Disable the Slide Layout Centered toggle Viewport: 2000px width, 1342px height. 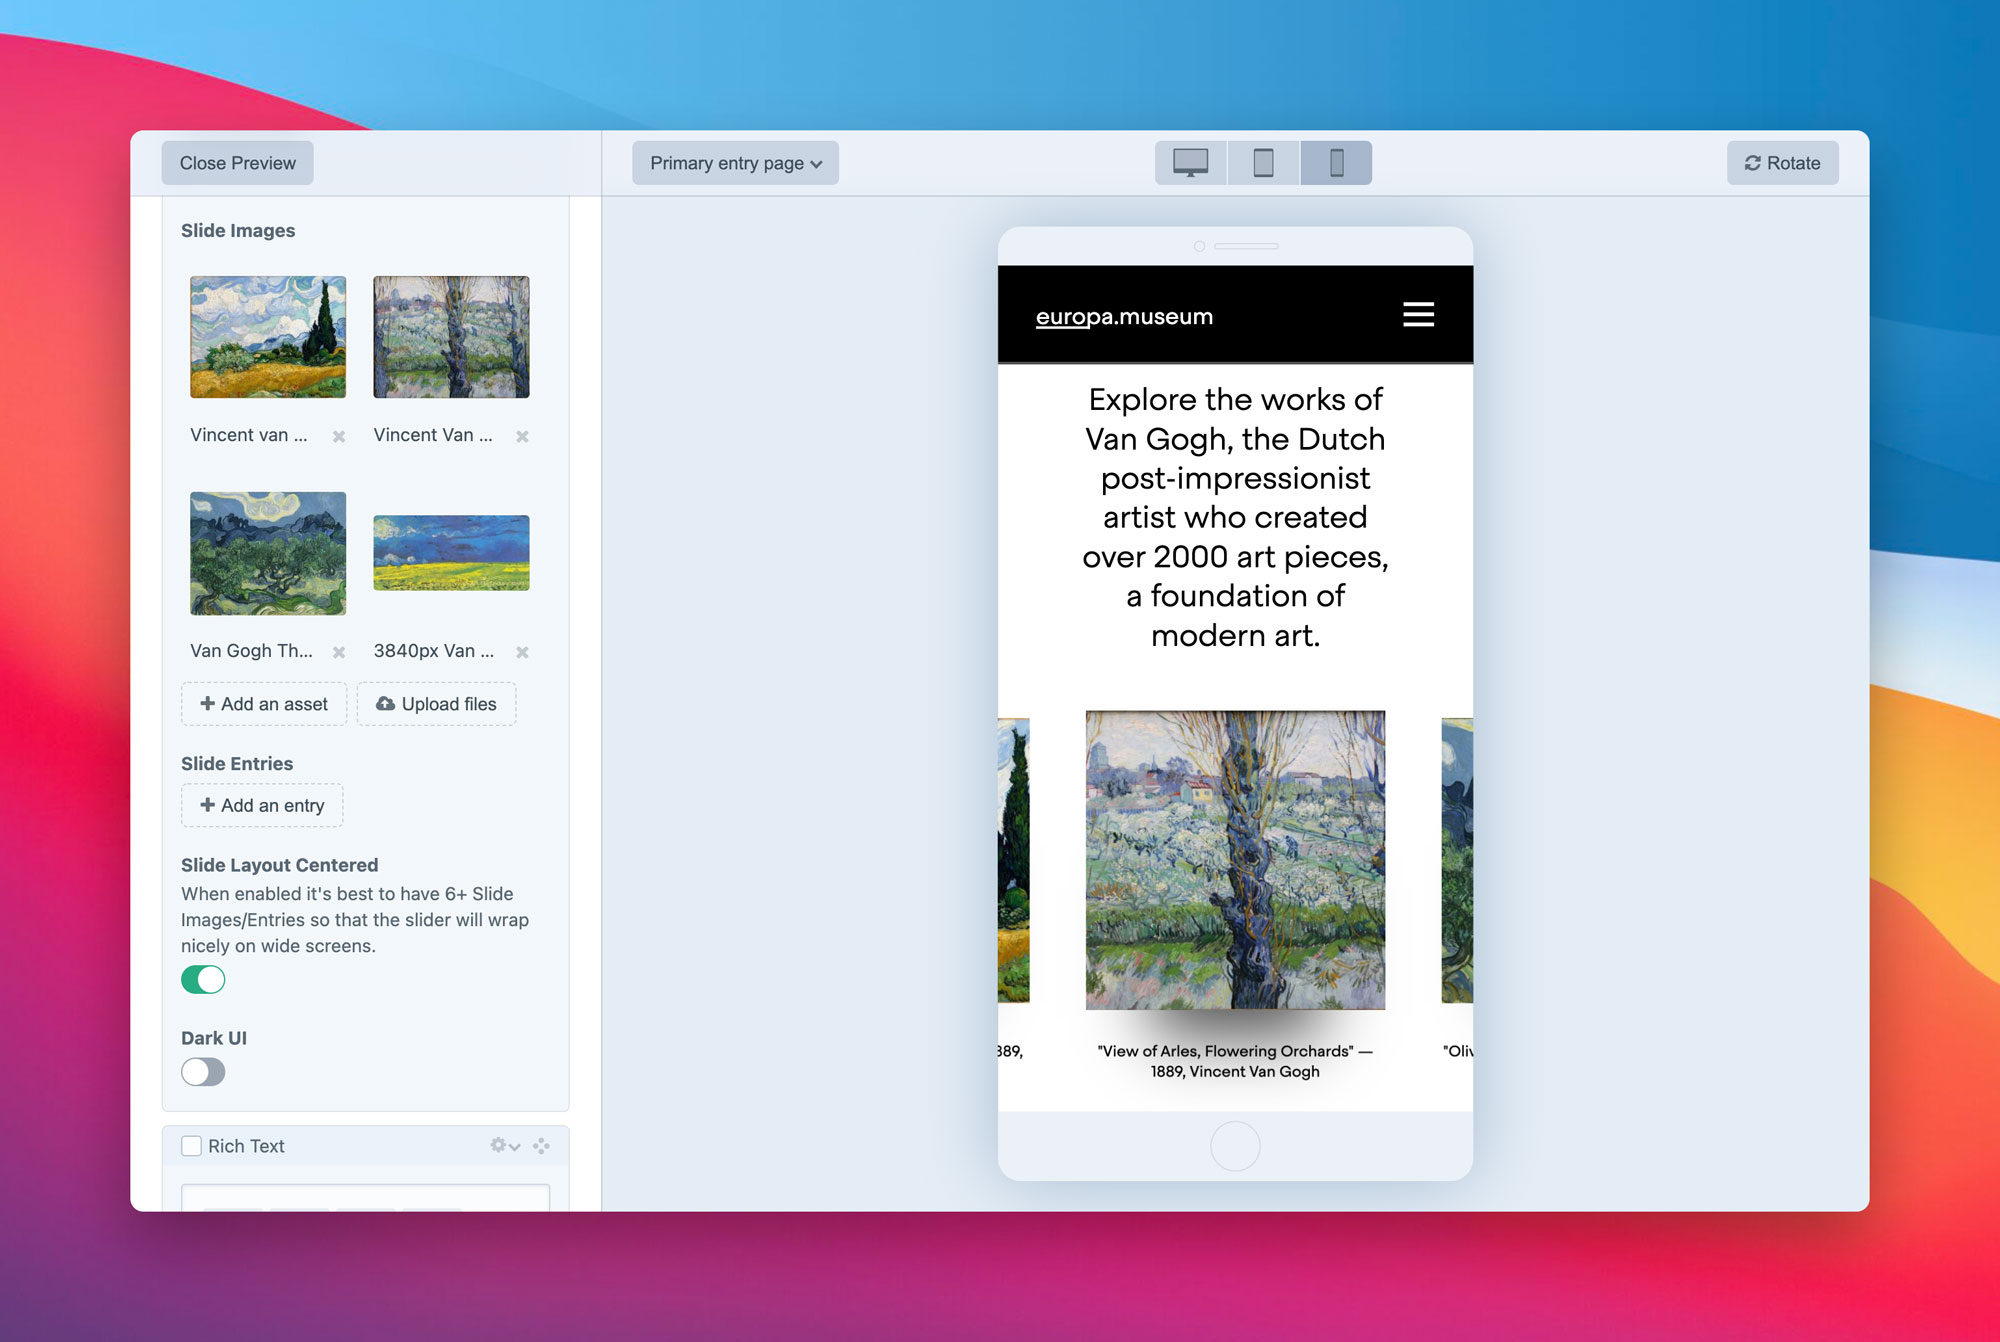pyautogui.click(x=203, y=981)
